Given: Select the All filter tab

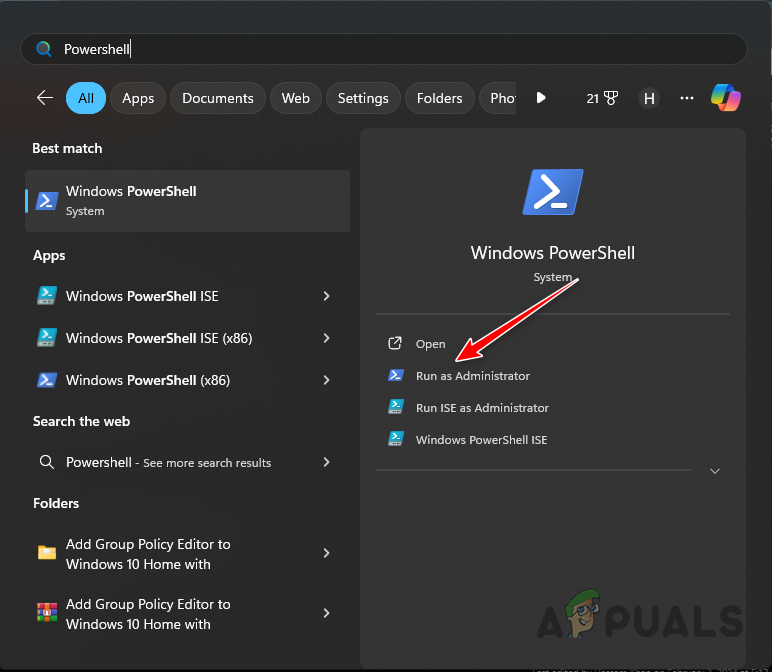Looking at the screenshot, I should [86, 98].
